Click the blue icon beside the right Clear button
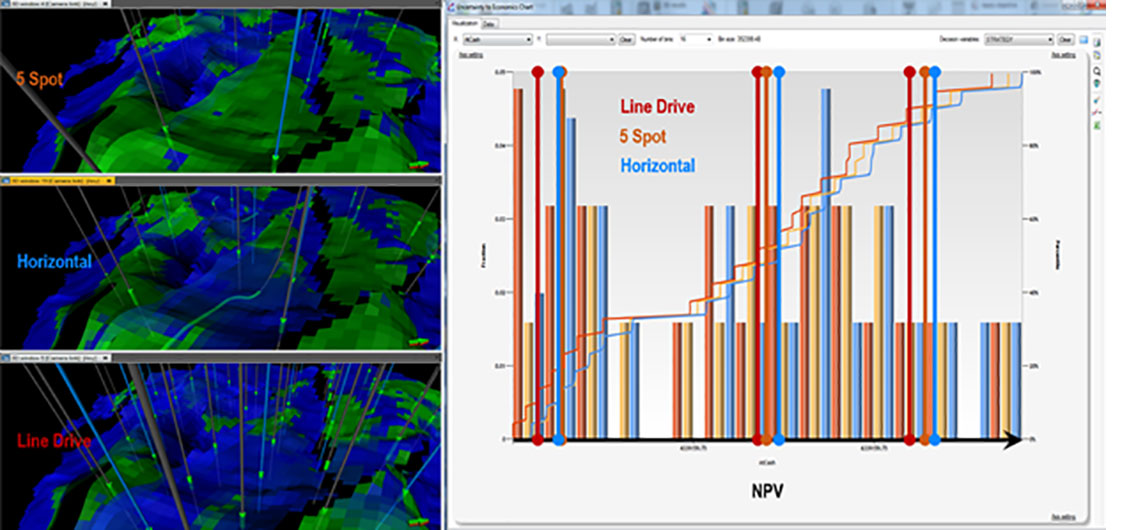Screen dimensions: 1140x530 tap(1085, 40)
